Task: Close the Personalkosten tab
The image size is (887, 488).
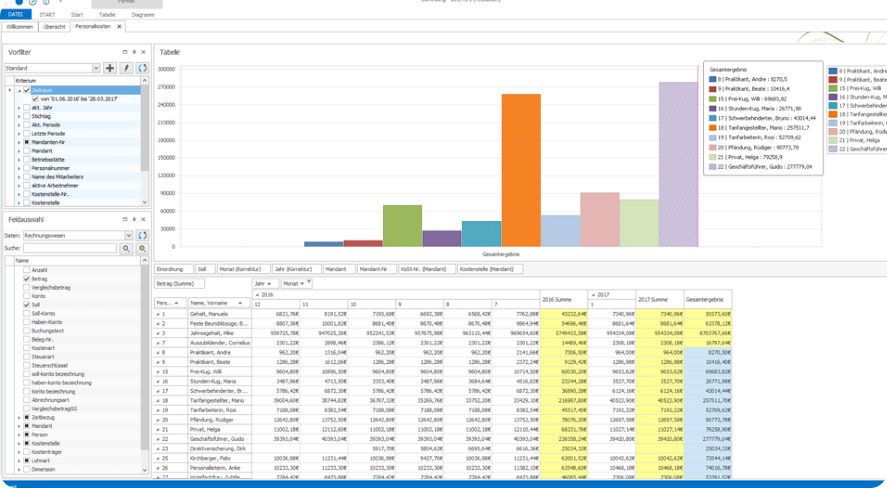Action: coord(121,26)
